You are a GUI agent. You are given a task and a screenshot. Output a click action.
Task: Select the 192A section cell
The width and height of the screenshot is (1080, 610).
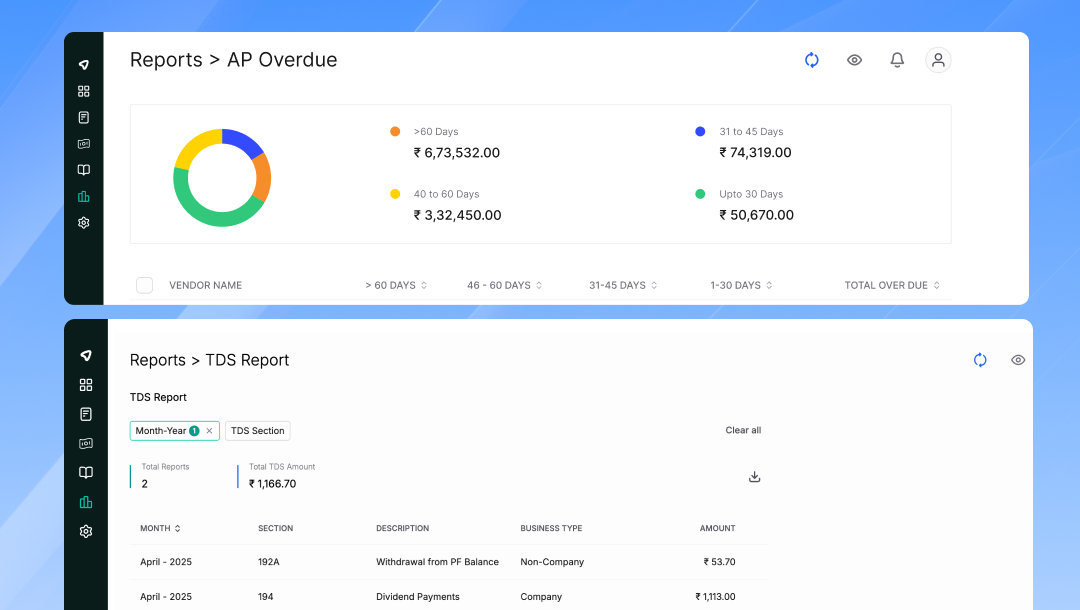(269, 562)
